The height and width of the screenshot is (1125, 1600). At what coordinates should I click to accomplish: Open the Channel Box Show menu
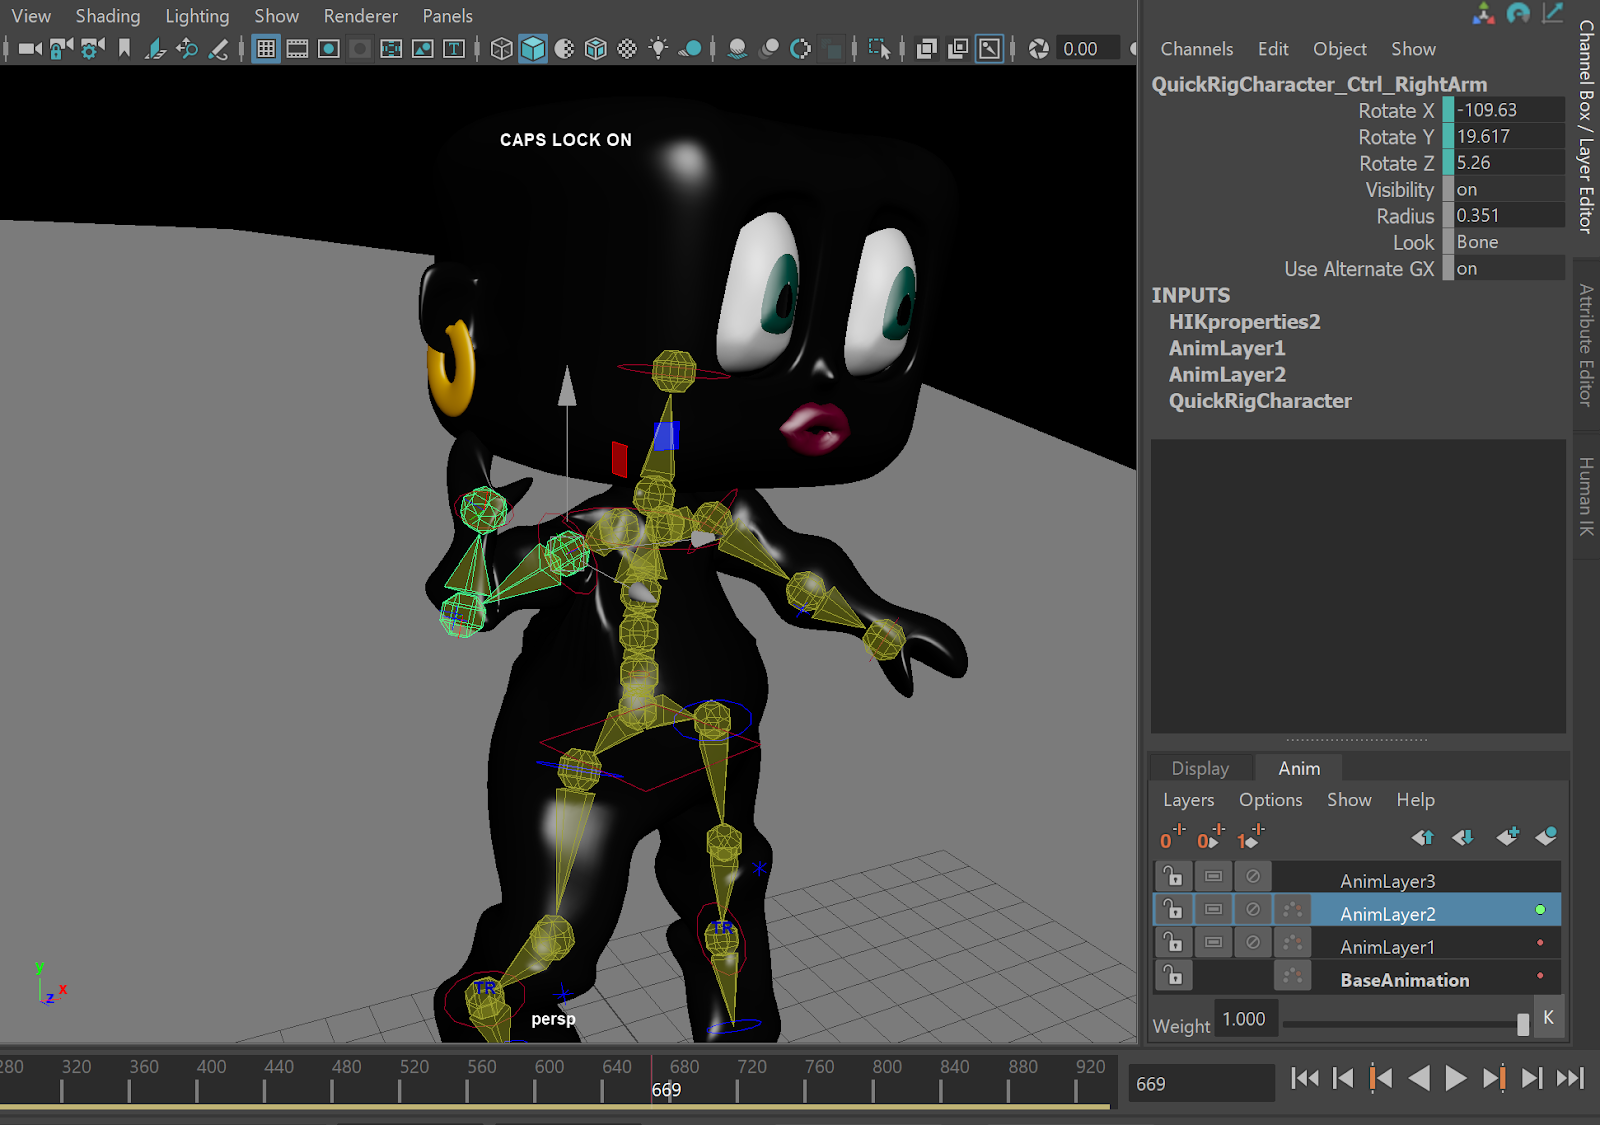click(x=1413, y=49)
